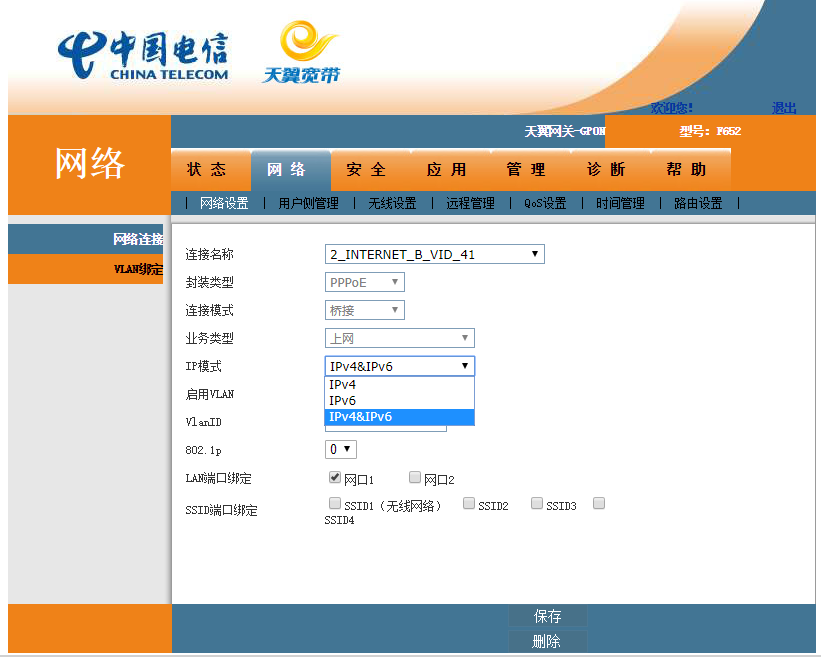Tick the SSID3 checkbox
This screenshot has width=821, height=657.
[537, 504]
